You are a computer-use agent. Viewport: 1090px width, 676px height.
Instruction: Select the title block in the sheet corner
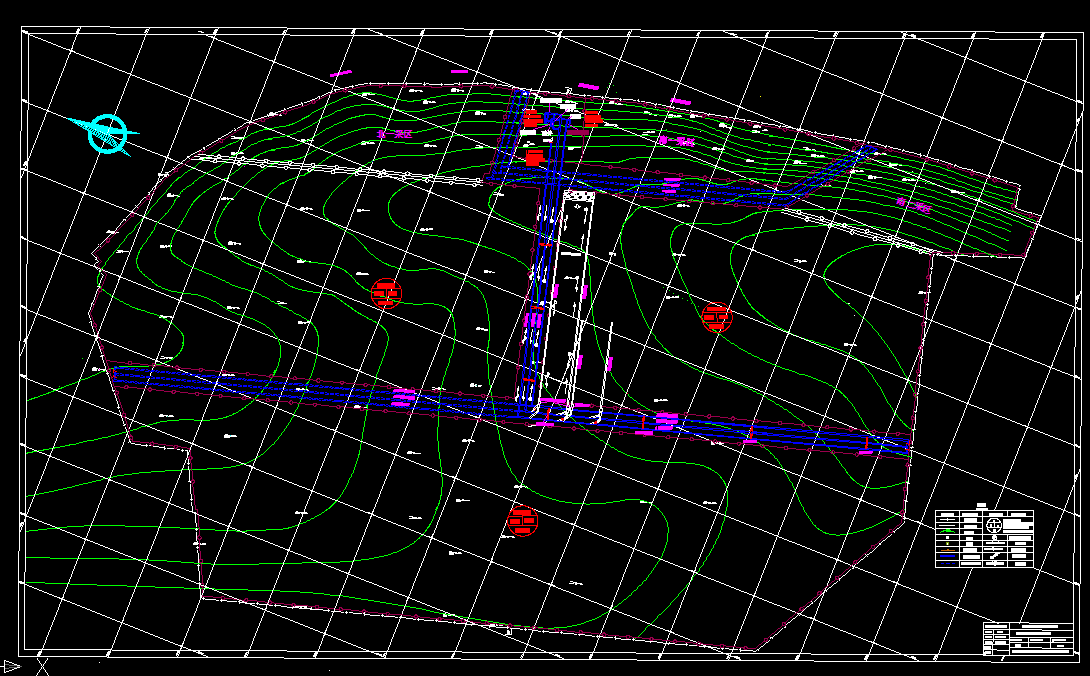(x=1029, y=638)
